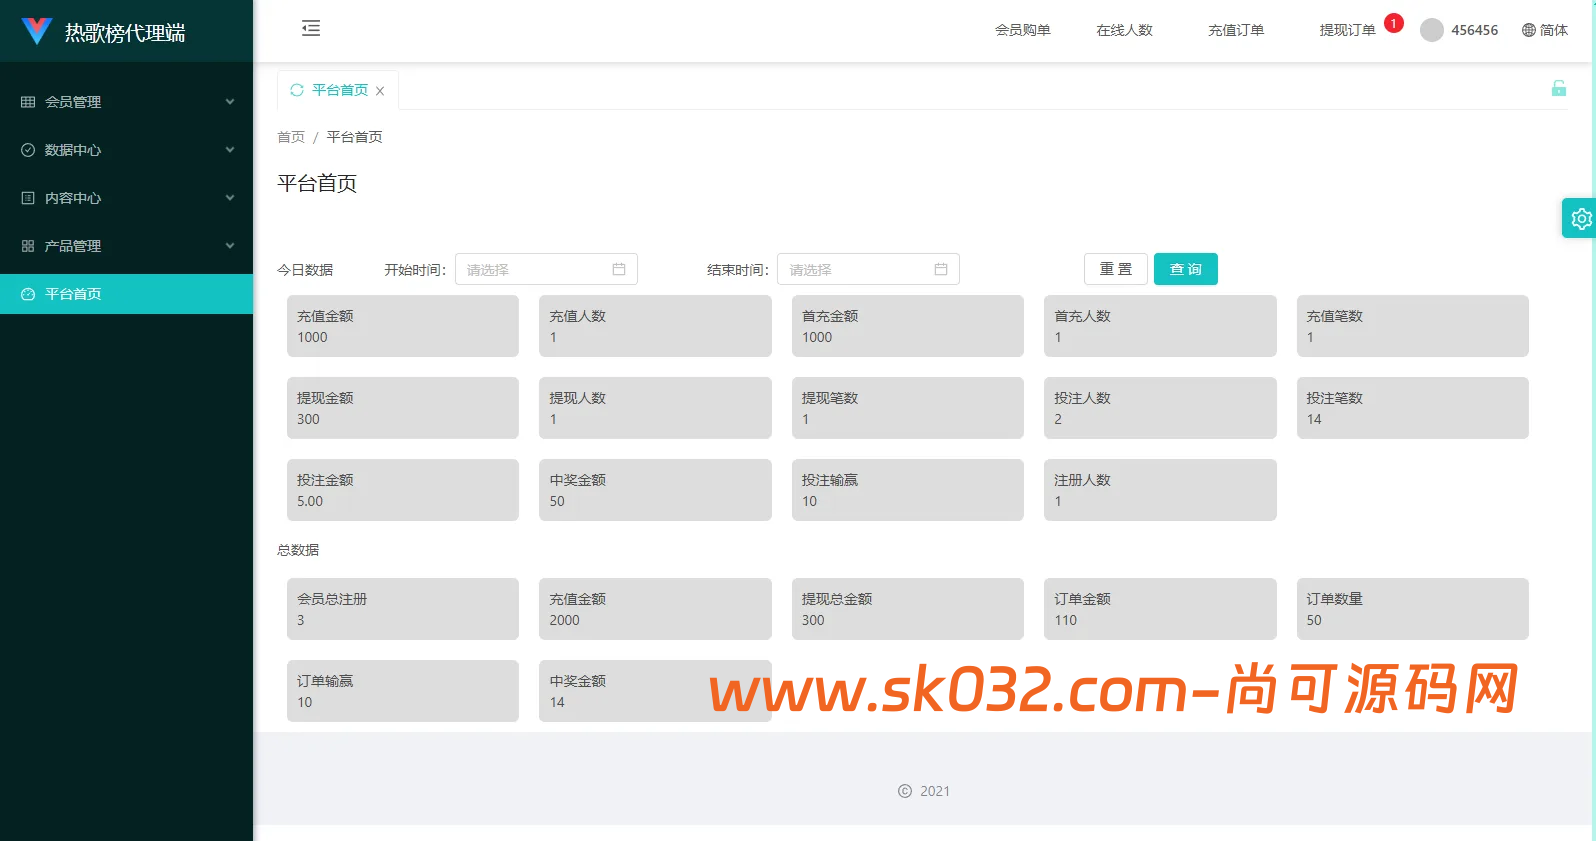The width and height of the screenshot is (1596, 841).
Task: Click the blue V logo icon
Action: [36, 31]
